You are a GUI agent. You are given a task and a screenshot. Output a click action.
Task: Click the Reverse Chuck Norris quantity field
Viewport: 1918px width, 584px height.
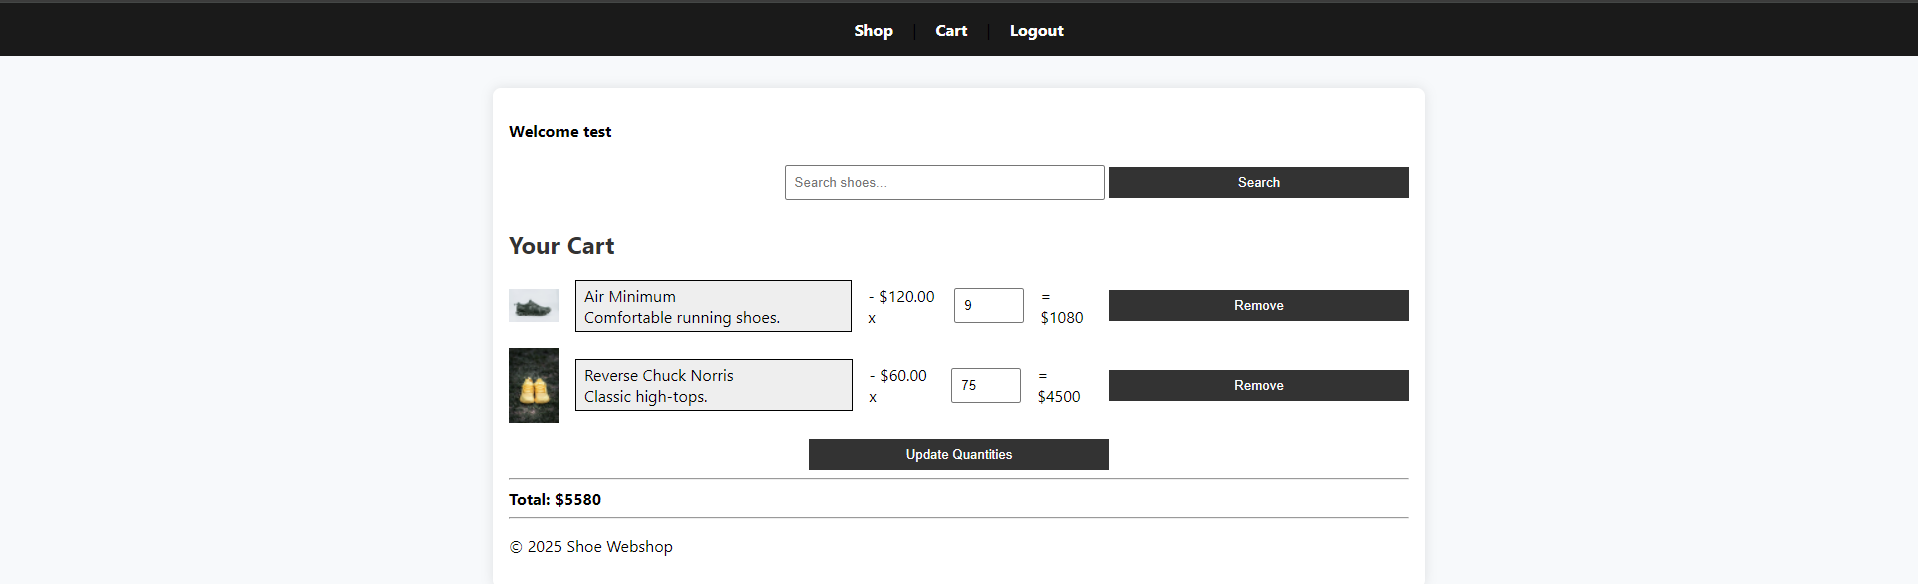click(985, 386)
